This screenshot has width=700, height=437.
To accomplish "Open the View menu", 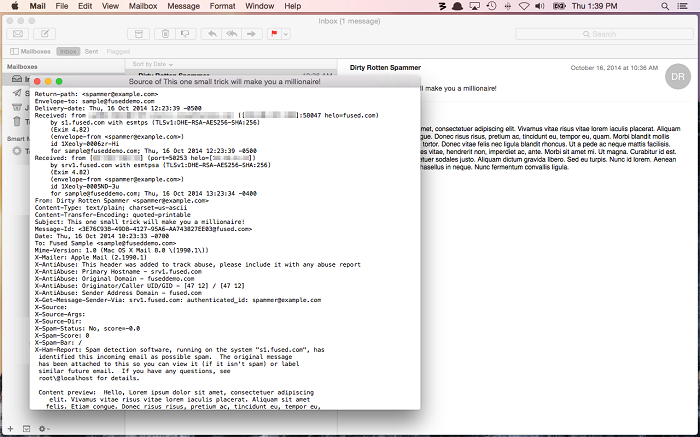I will coord(110,6).
